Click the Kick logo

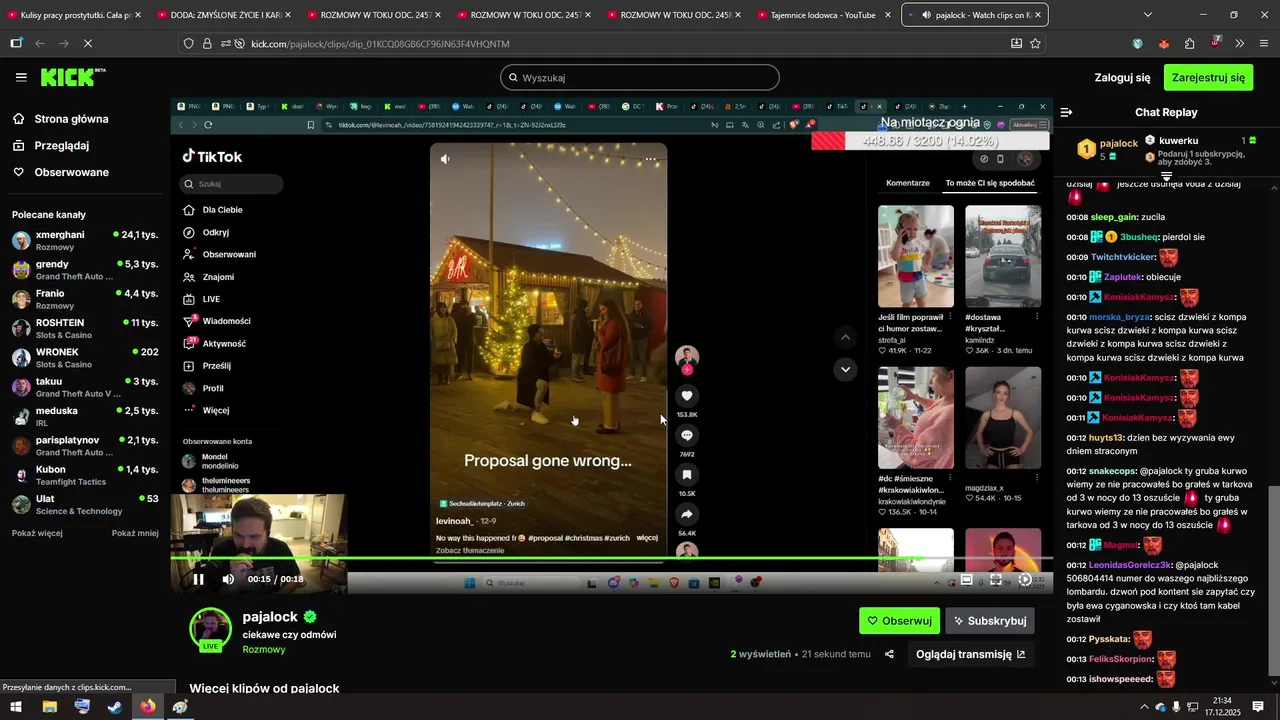pyautogui.click(x=72, y=77)
